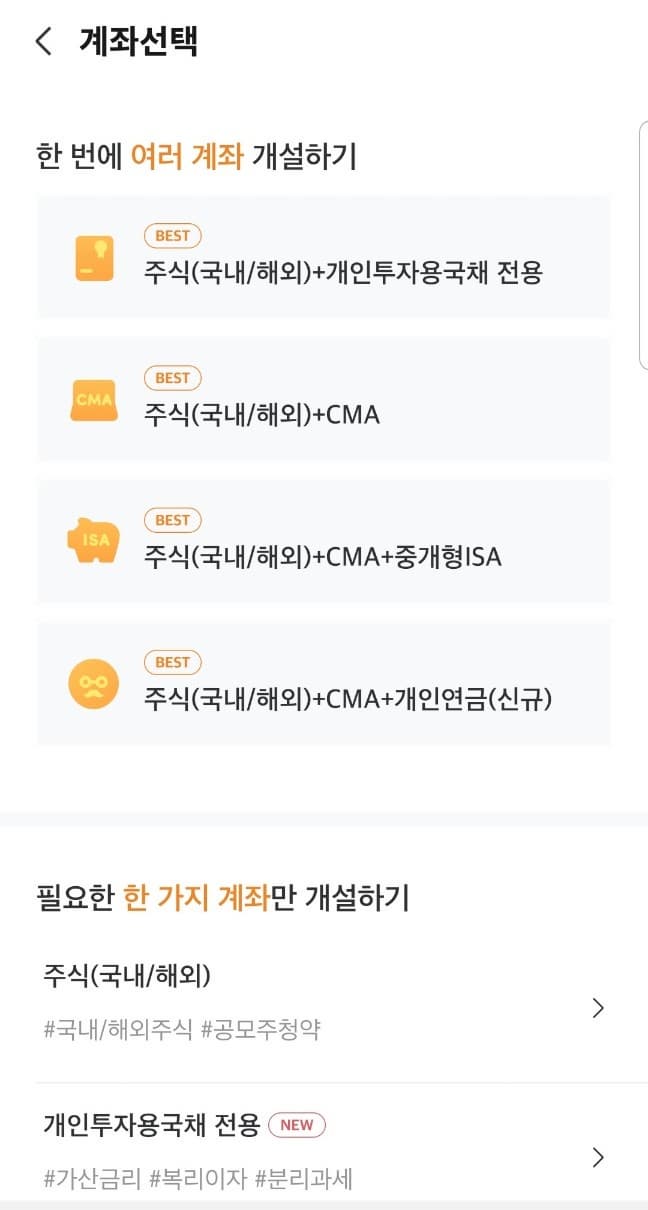Image resolution: width=648 pixels, height=1210 pixels.
Task: Open 주식(국내/해외)+CMA+개인연금(신규) option
Action: [x=324, y=684]
